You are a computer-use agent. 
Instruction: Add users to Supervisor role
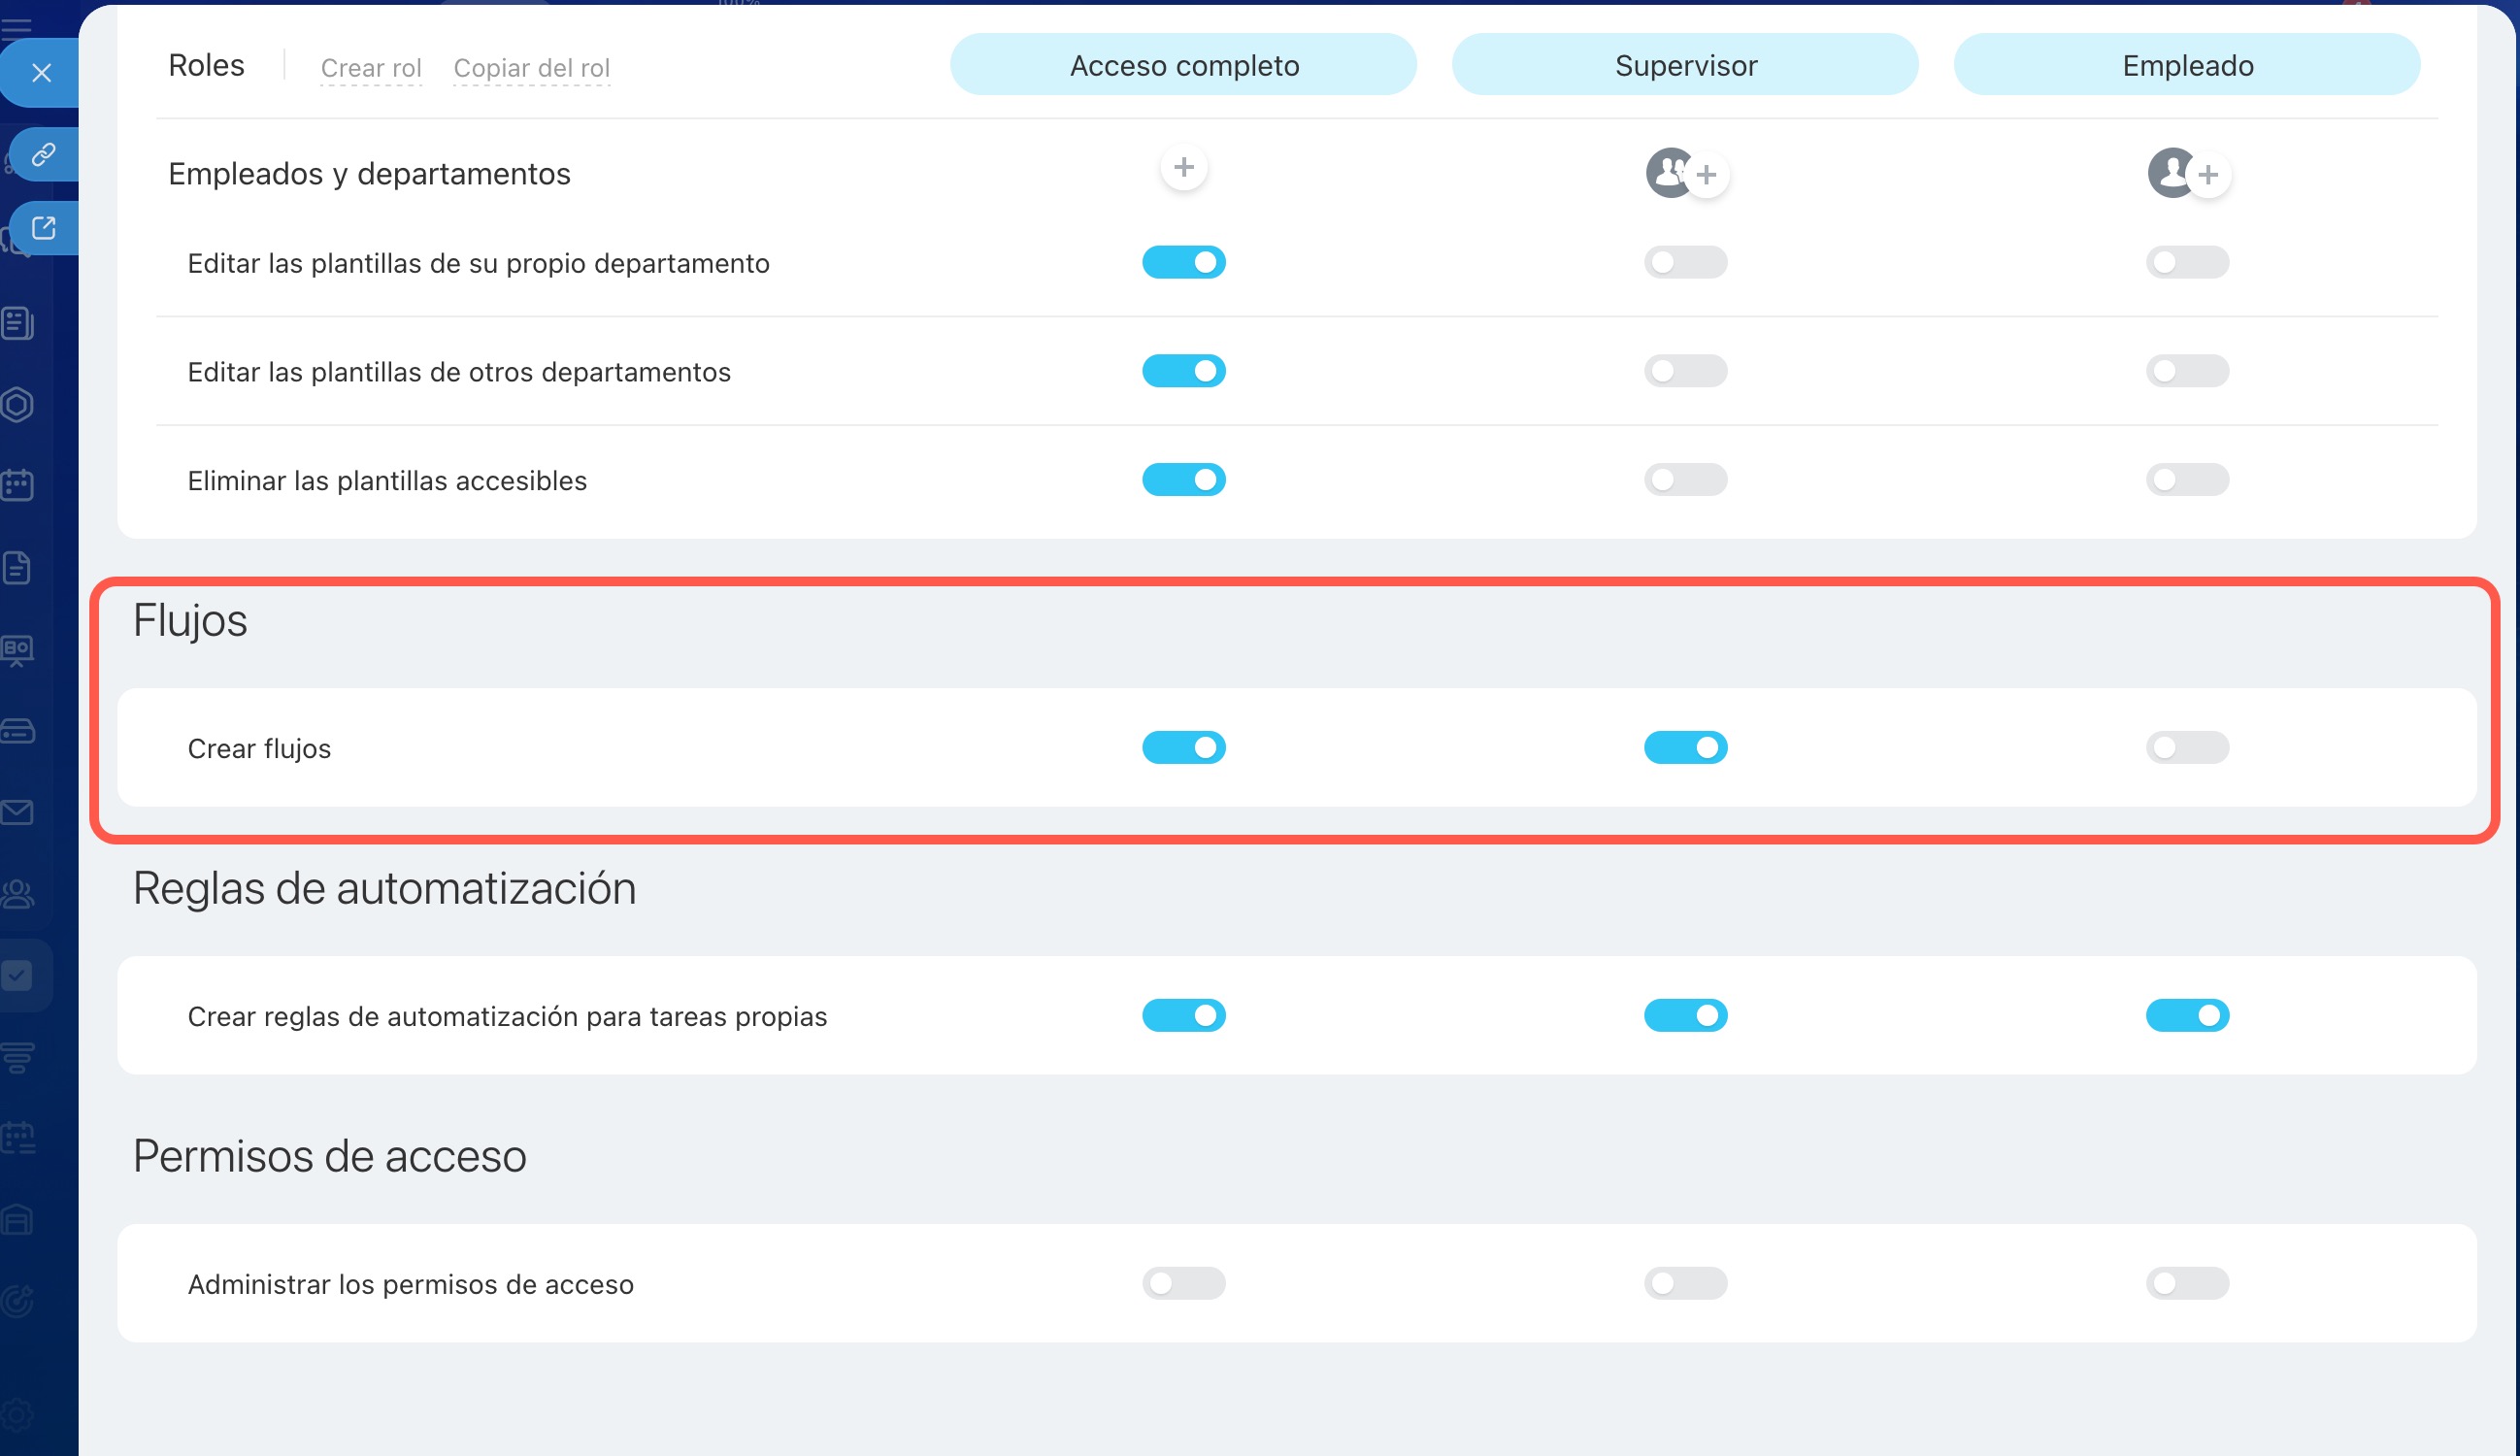[x=1706, y=175]
